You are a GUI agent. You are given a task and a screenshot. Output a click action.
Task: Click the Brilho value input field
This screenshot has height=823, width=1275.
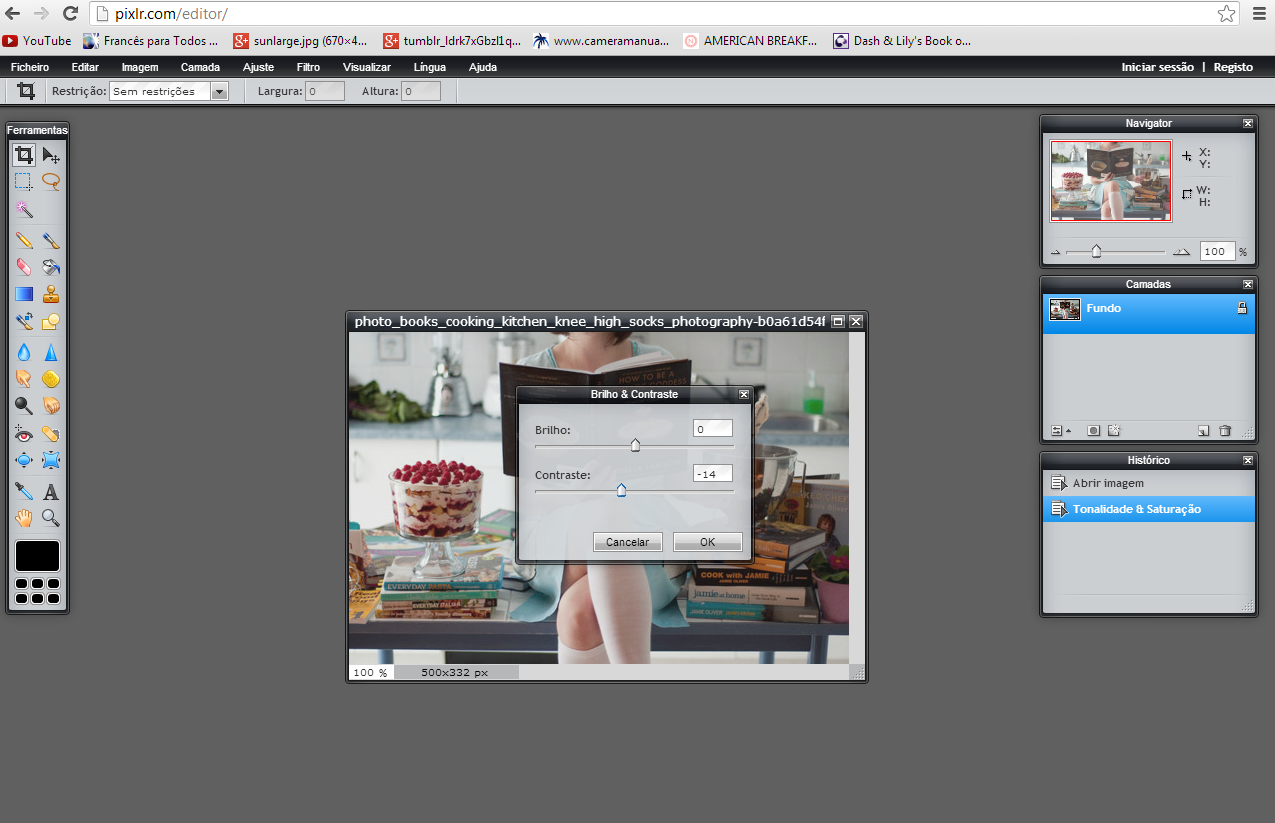point(712,429)
